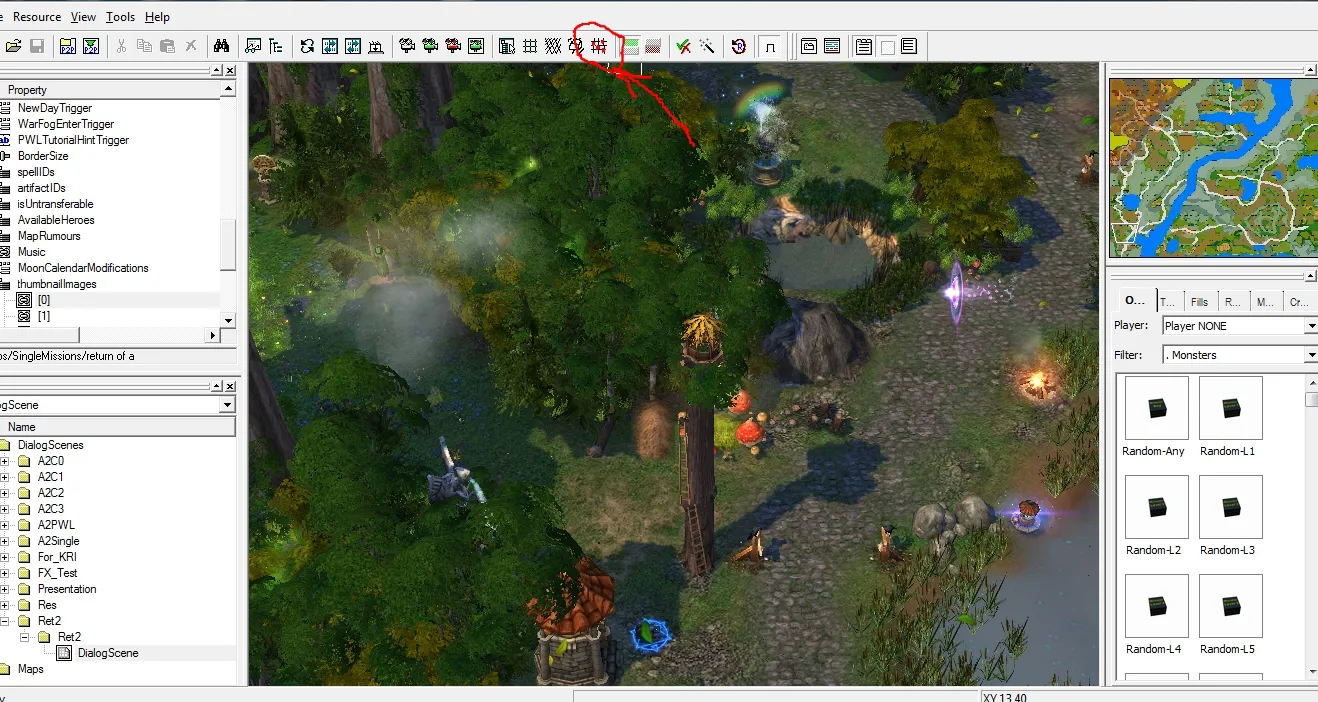Image resolution: width=1318 pixels, height=702 pixels.
Task: Click the yellow P2P toolbar icon
Action: (68, 46)
